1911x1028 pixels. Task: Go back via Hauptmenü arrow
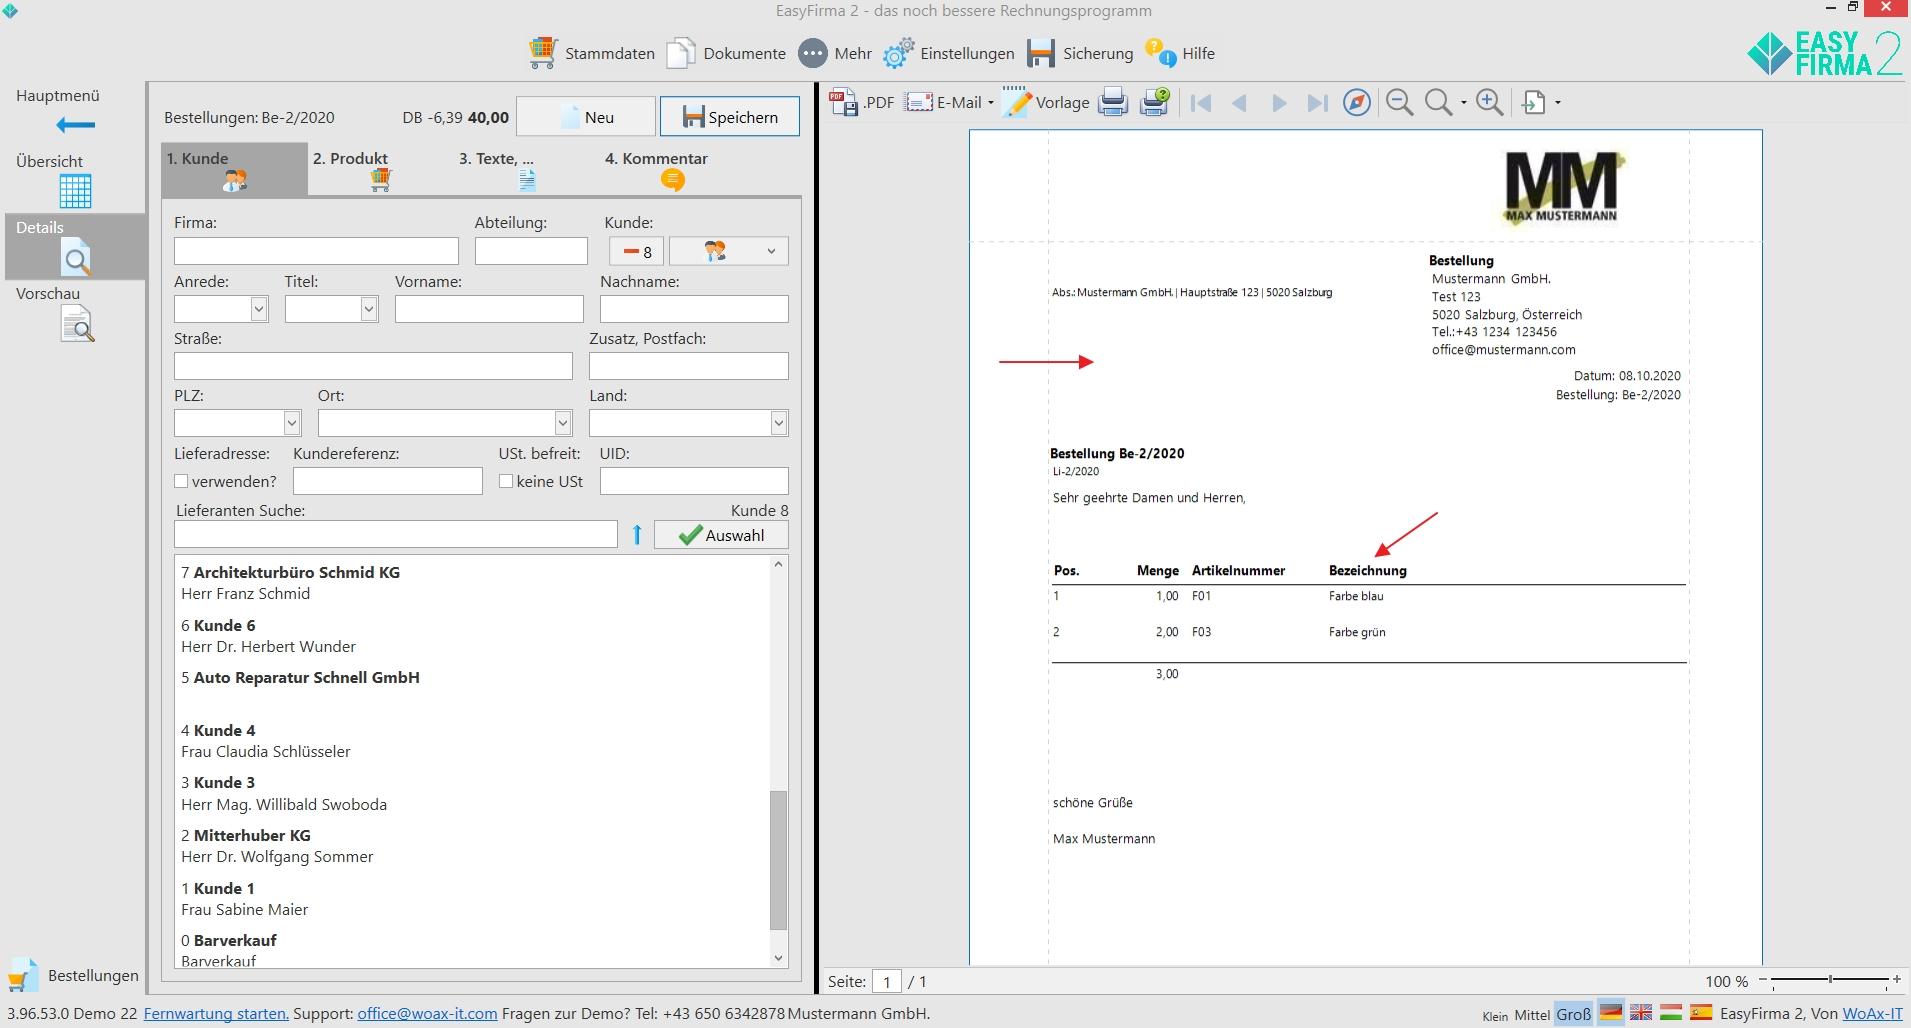pyautogui.click(x=75, y=125)
